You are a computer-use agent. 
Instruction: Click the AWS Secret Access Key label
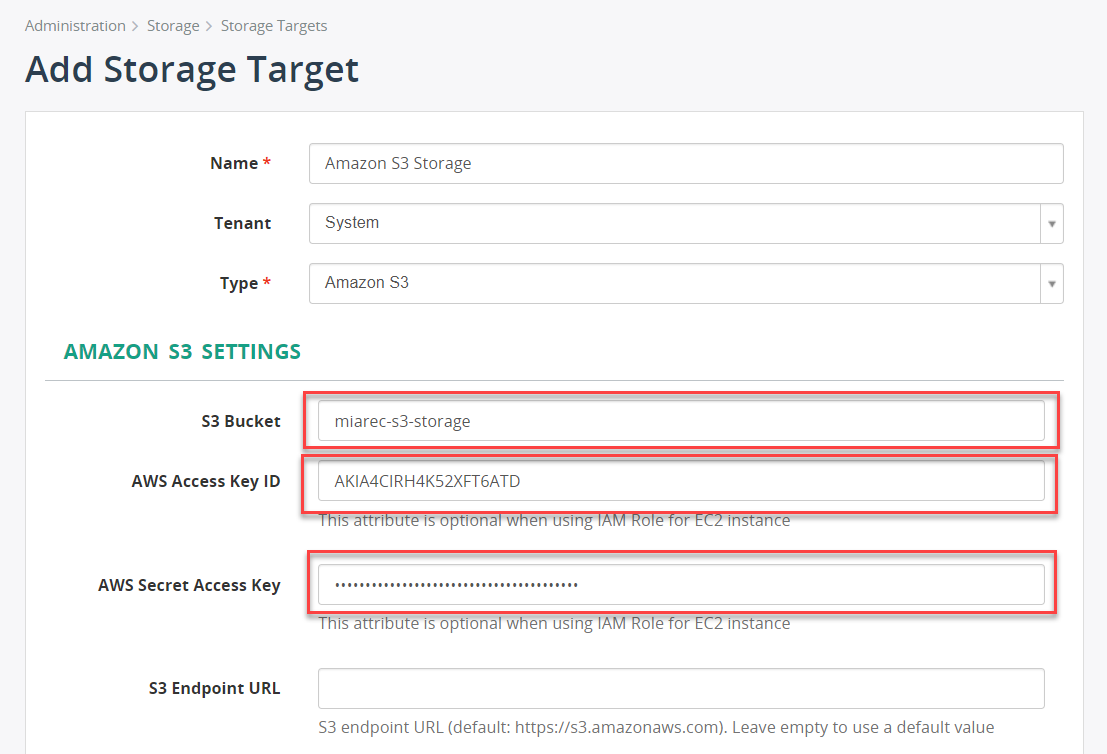point(189,585)
